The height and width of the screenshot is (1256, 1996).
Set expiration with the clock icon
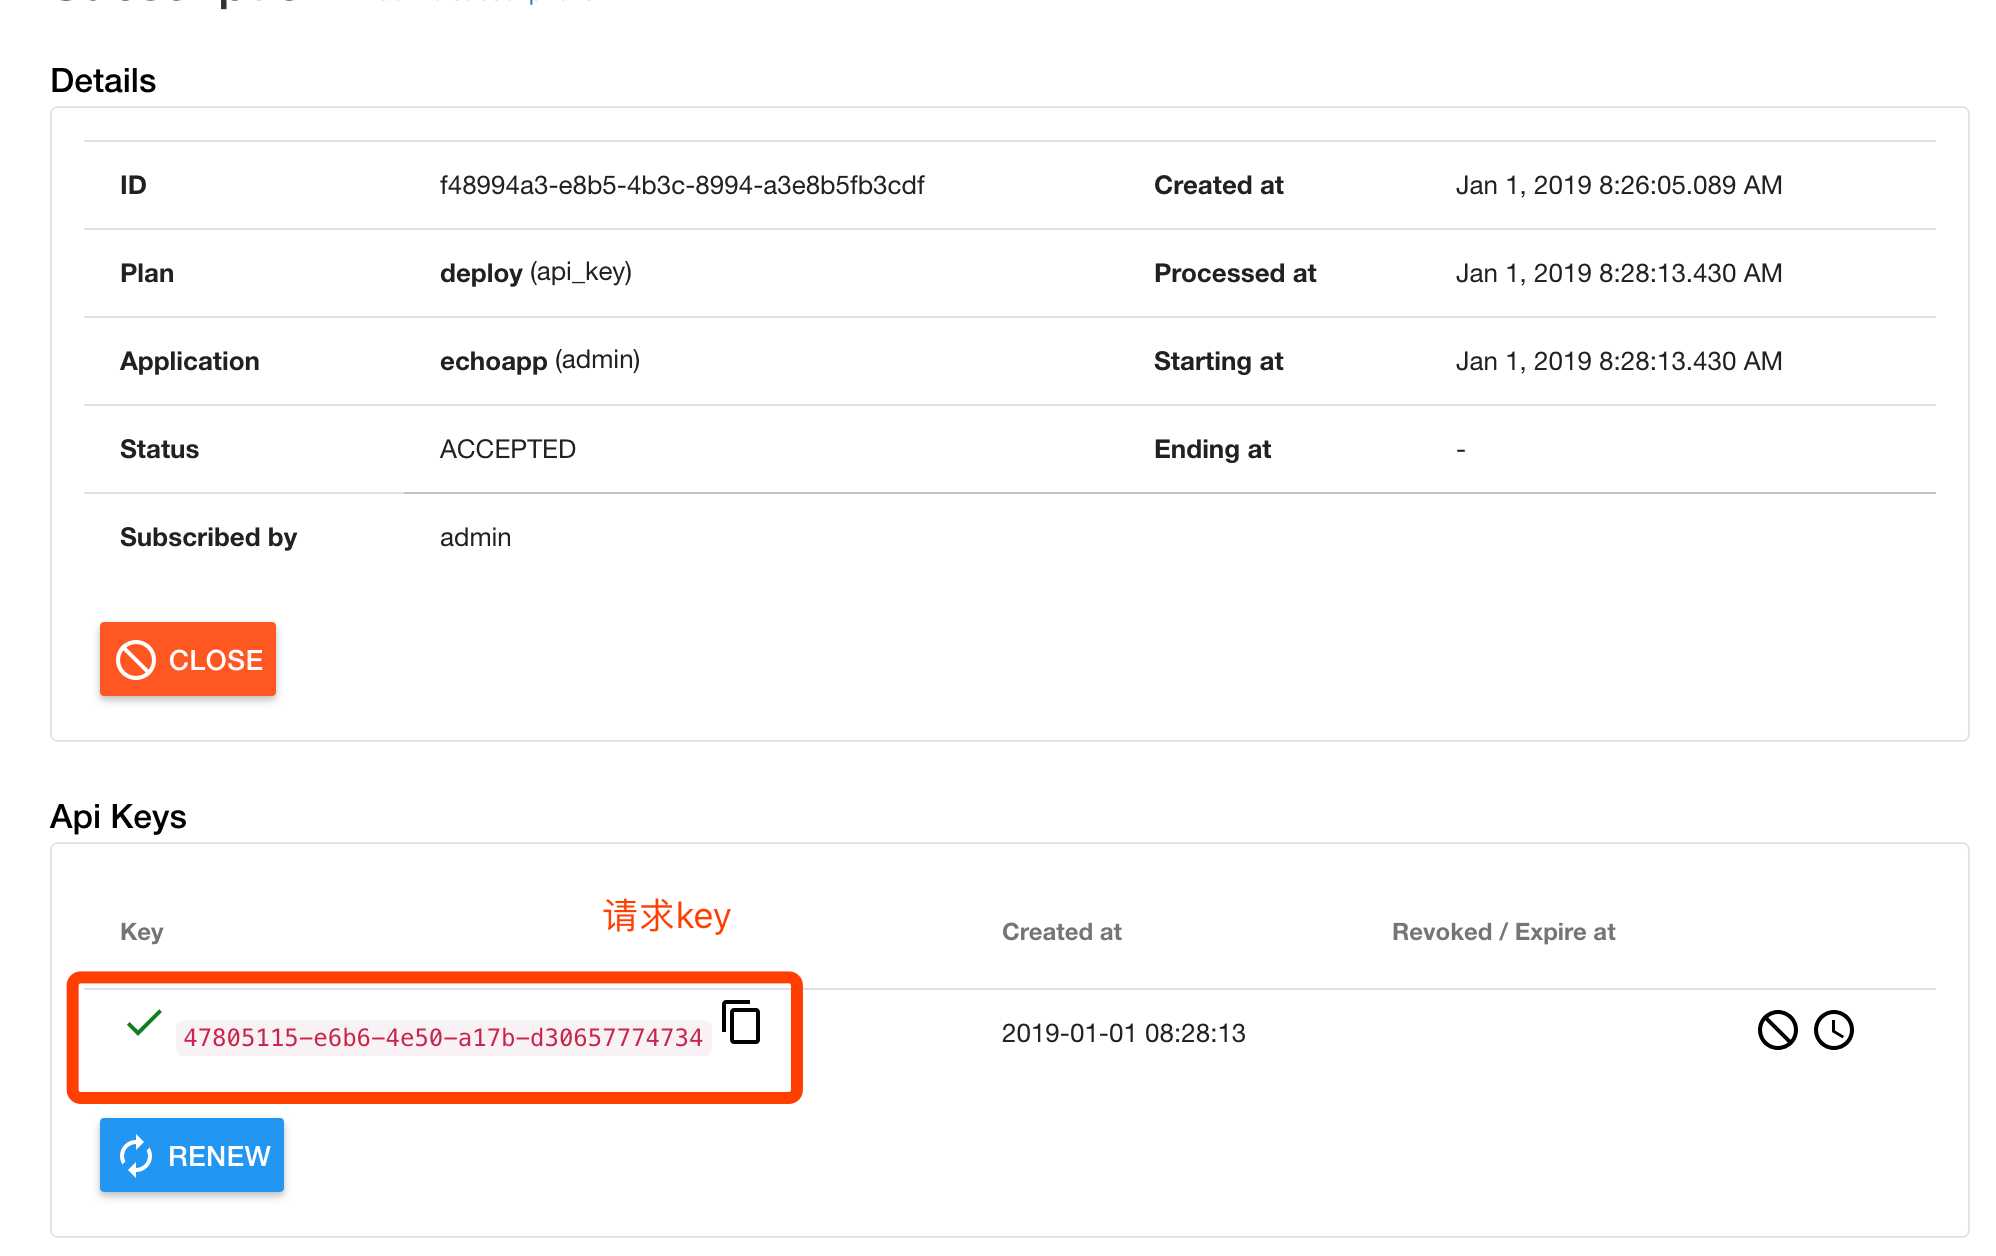point(1833,1030)
